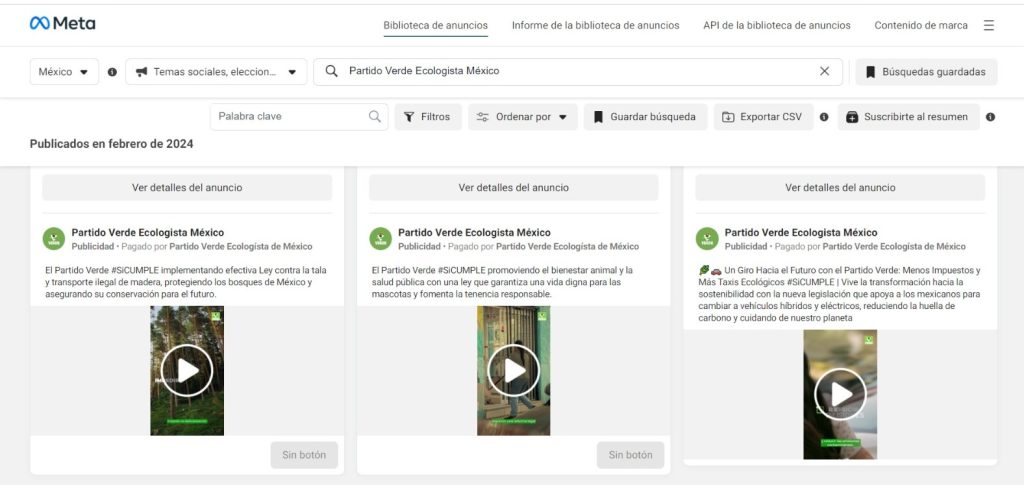Open API de la biblioteca de anuncios

coord(776,25)
